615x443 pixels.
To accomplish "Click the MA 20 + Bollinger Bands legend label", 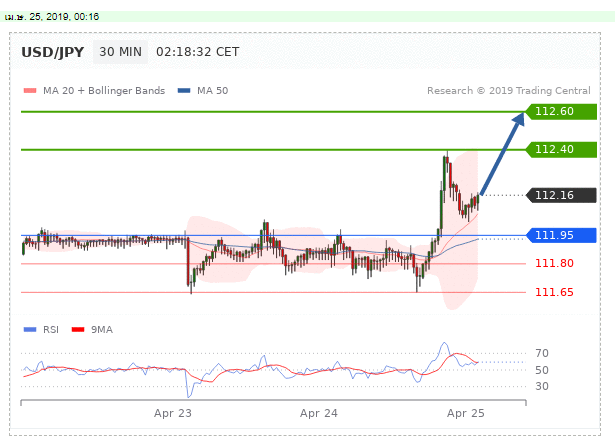I will point(104,91).
